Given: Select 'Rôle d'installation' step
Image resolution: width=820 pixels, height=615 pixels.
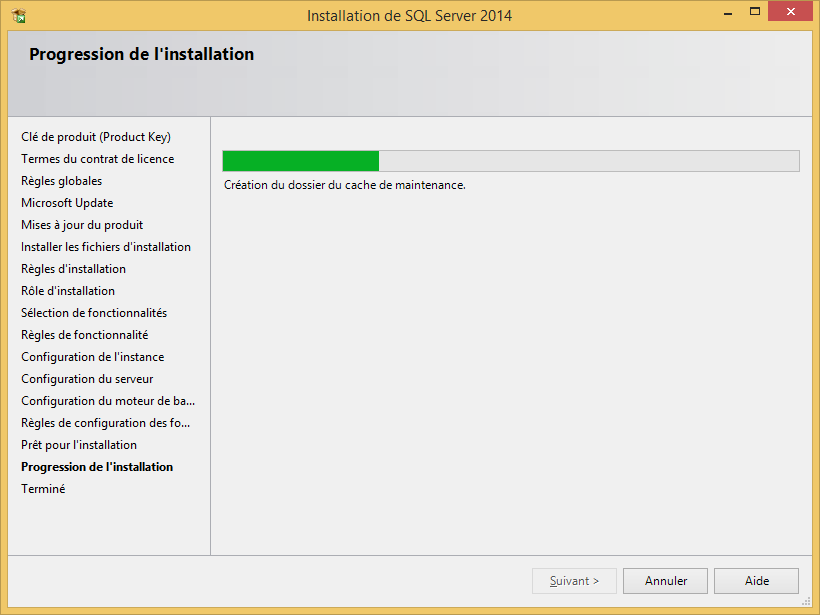Looking at the screenshot, I should [67, 291].
